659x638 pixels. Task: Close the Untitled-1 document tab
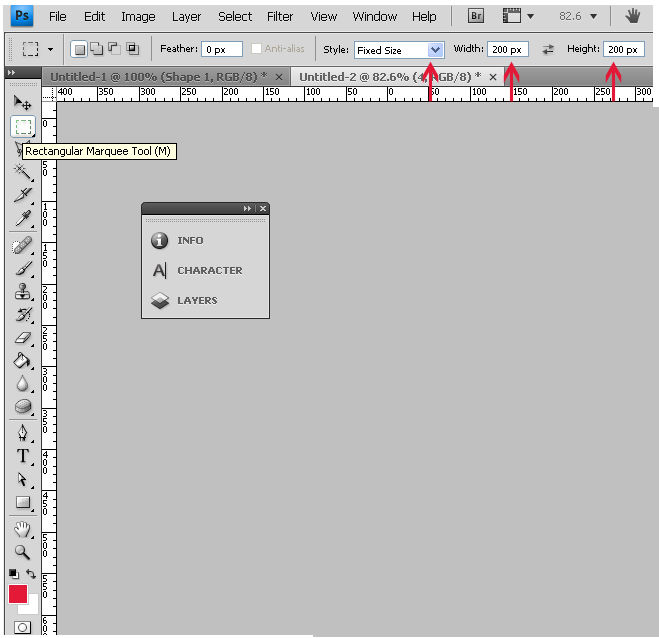(x=279, y=77)
